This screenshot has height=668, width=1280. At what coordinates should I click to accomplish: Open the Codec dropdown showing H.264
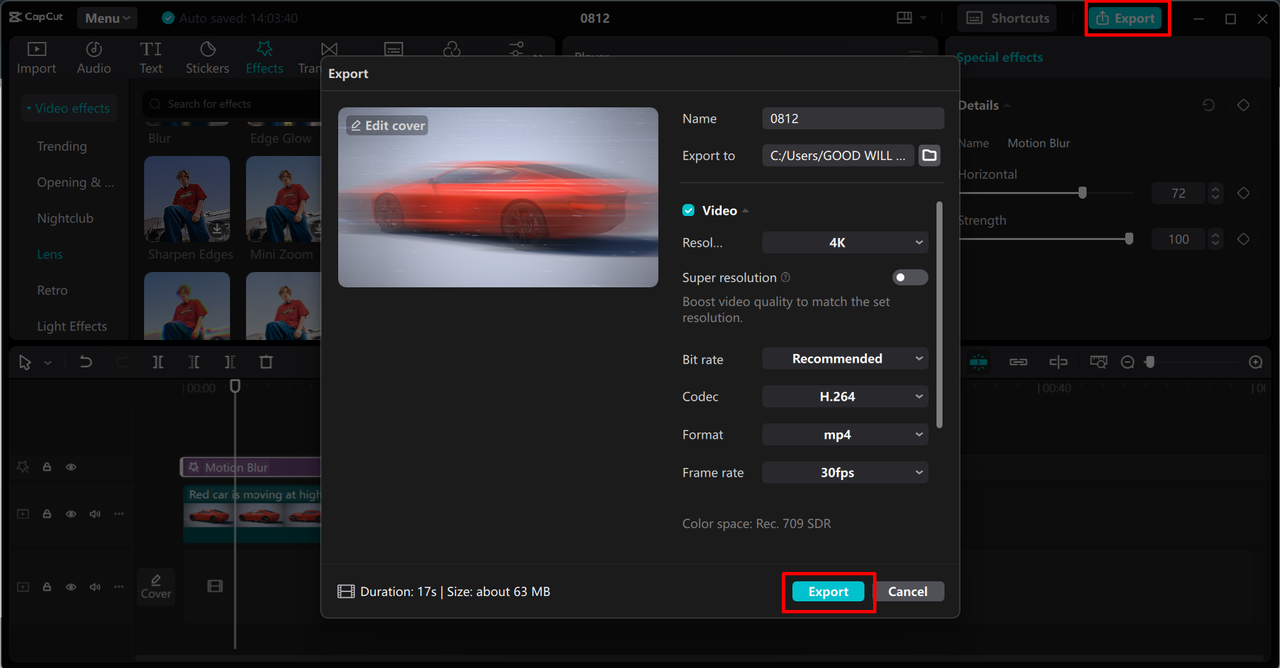[845, 396]
